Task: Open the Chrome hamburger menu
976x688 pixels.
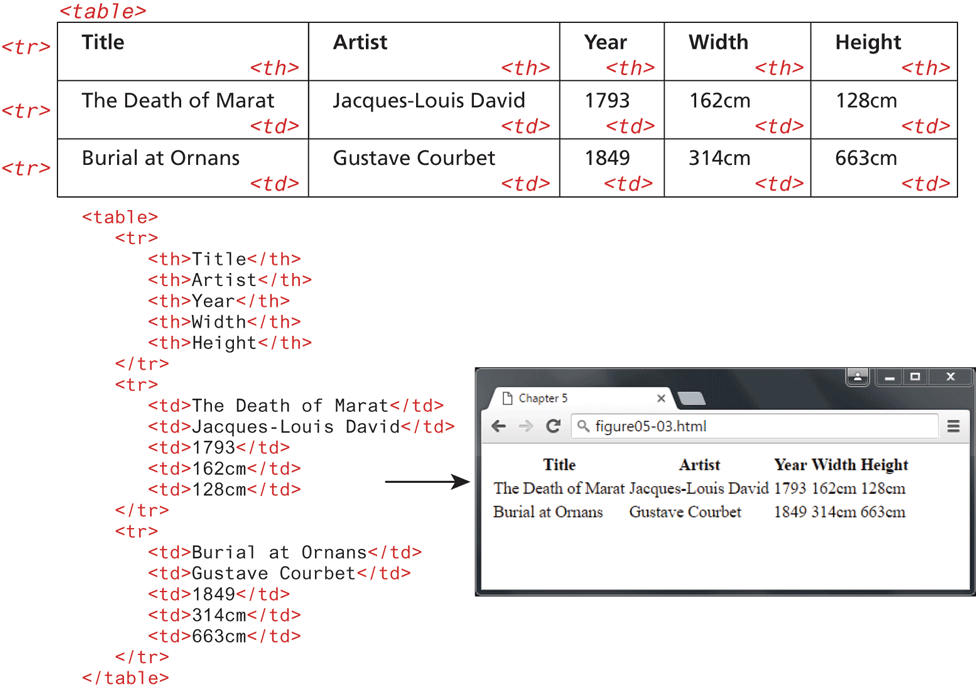Action: click(954, 427)
